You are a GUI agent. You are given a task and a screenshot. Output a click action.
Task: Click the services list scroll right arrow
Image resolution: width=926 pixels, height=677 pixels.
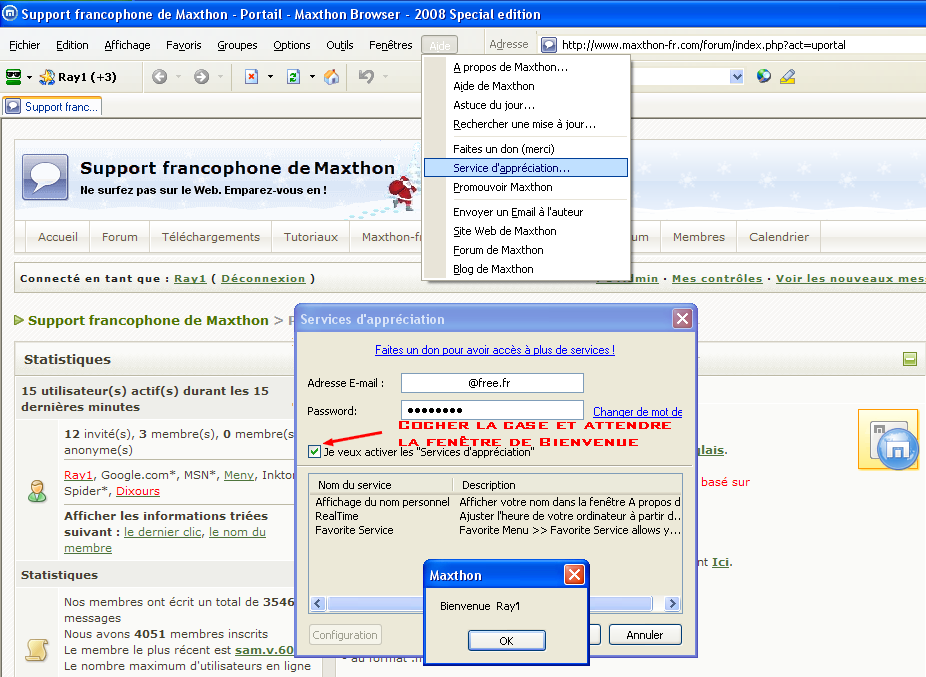coord(672,603)
